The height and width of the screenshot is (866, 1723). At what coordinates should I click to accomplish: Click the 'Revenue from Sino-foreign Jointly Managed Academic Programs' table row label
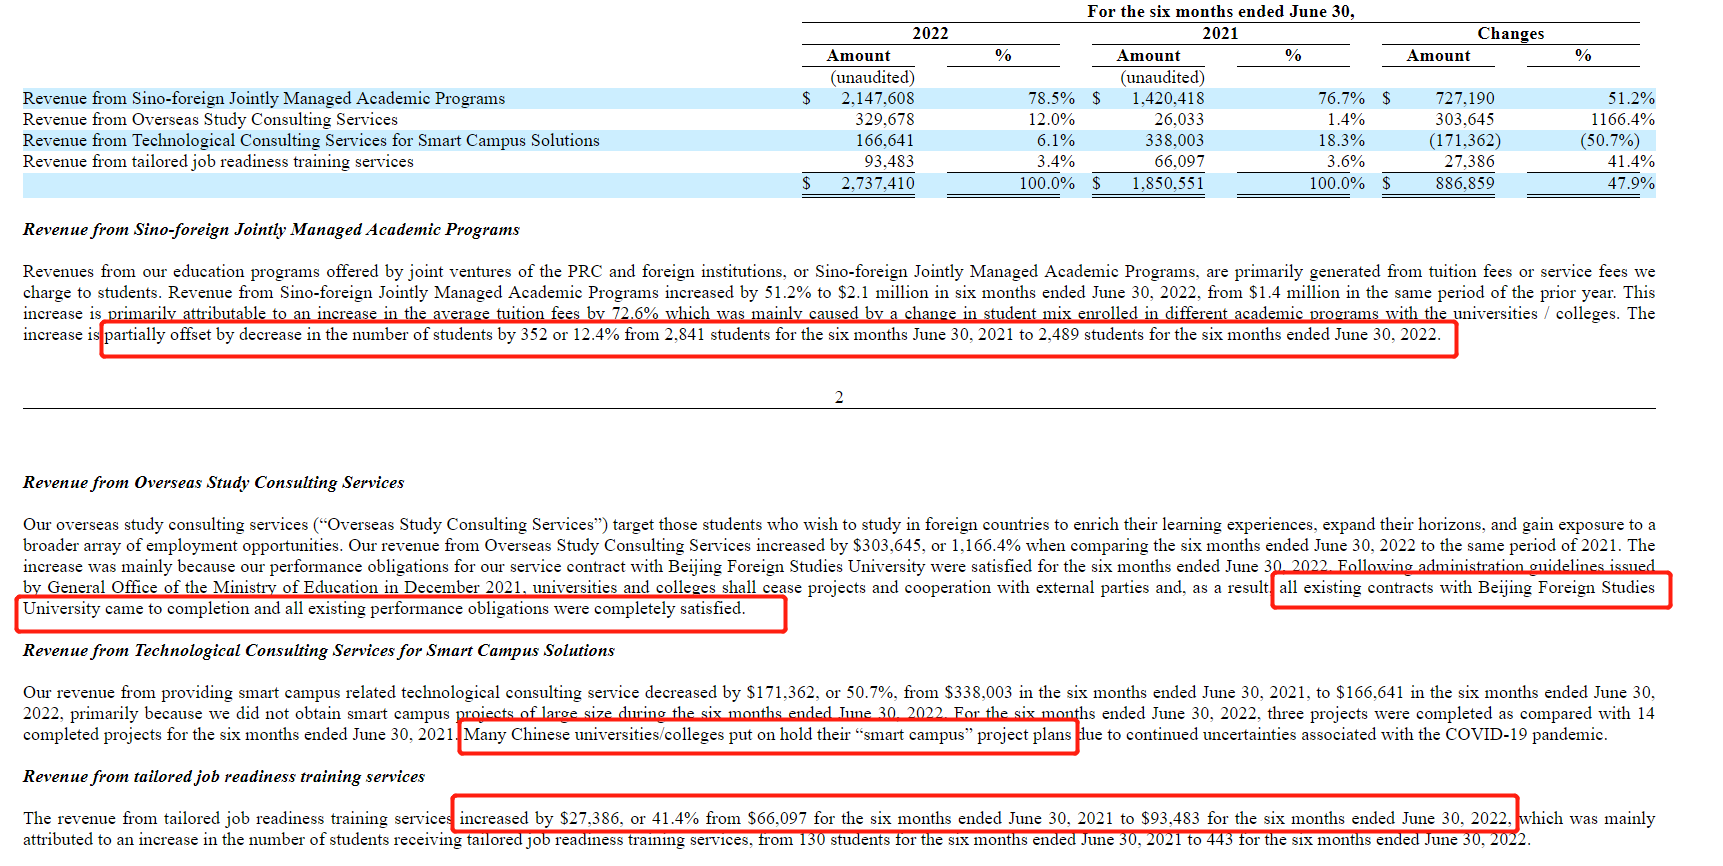264,98
